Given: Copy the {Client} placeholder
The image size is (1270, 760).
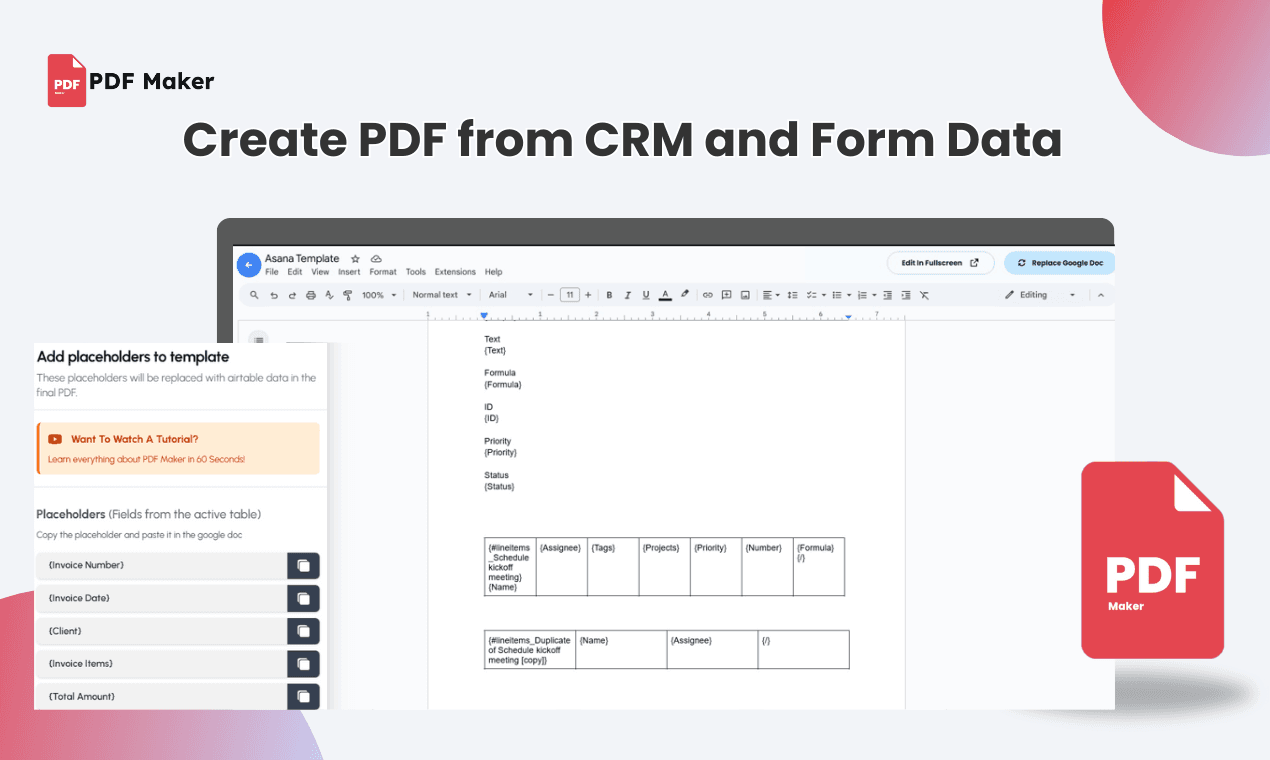Looking at the screenshot, I should pyautogui.click(x=303, y=631).
